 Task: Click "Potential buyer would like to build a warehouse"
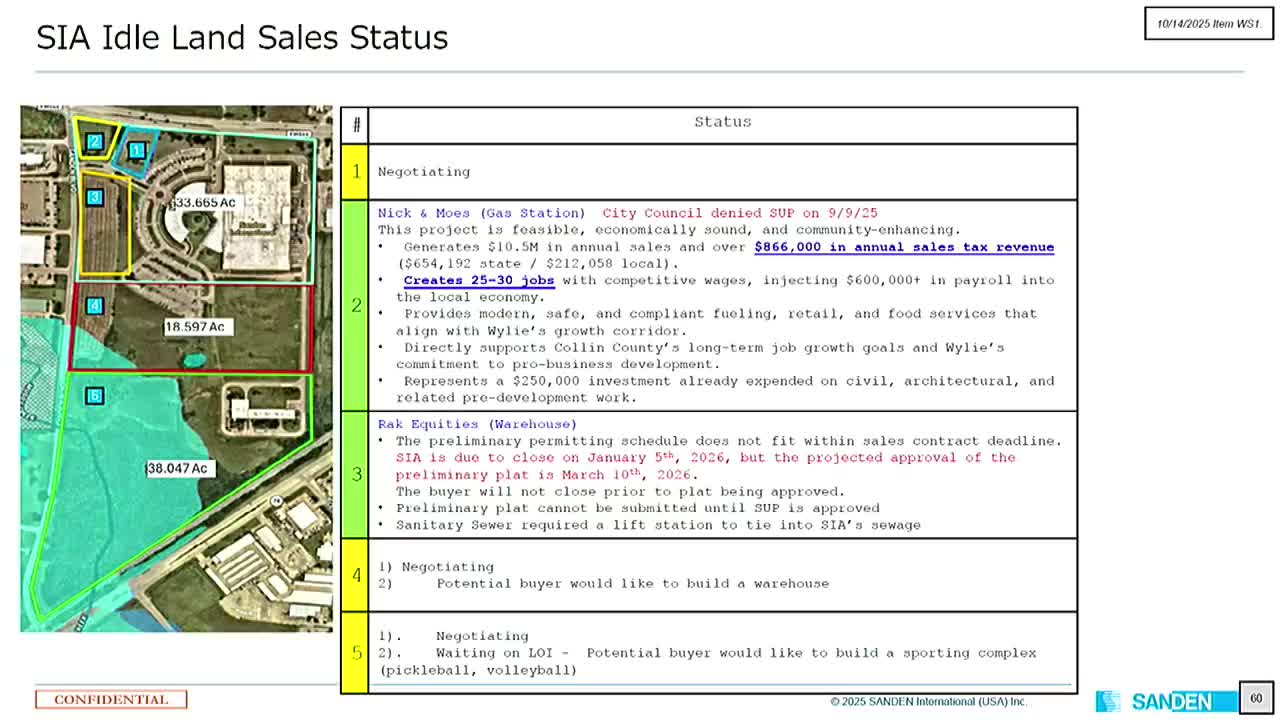point(633,584)
